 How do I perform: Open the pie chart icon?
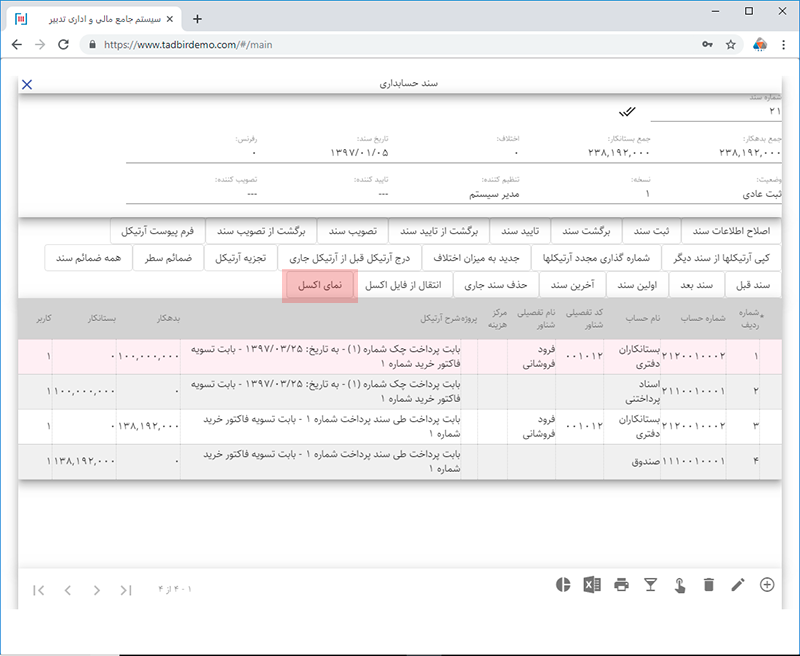point(562,586)
